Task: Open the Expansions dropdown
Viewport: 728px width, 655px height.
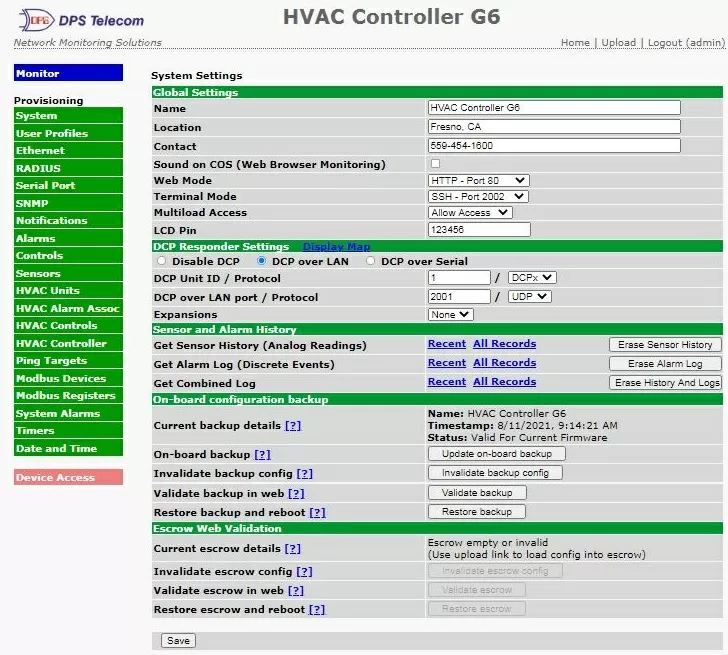Action: click(450, 314)
